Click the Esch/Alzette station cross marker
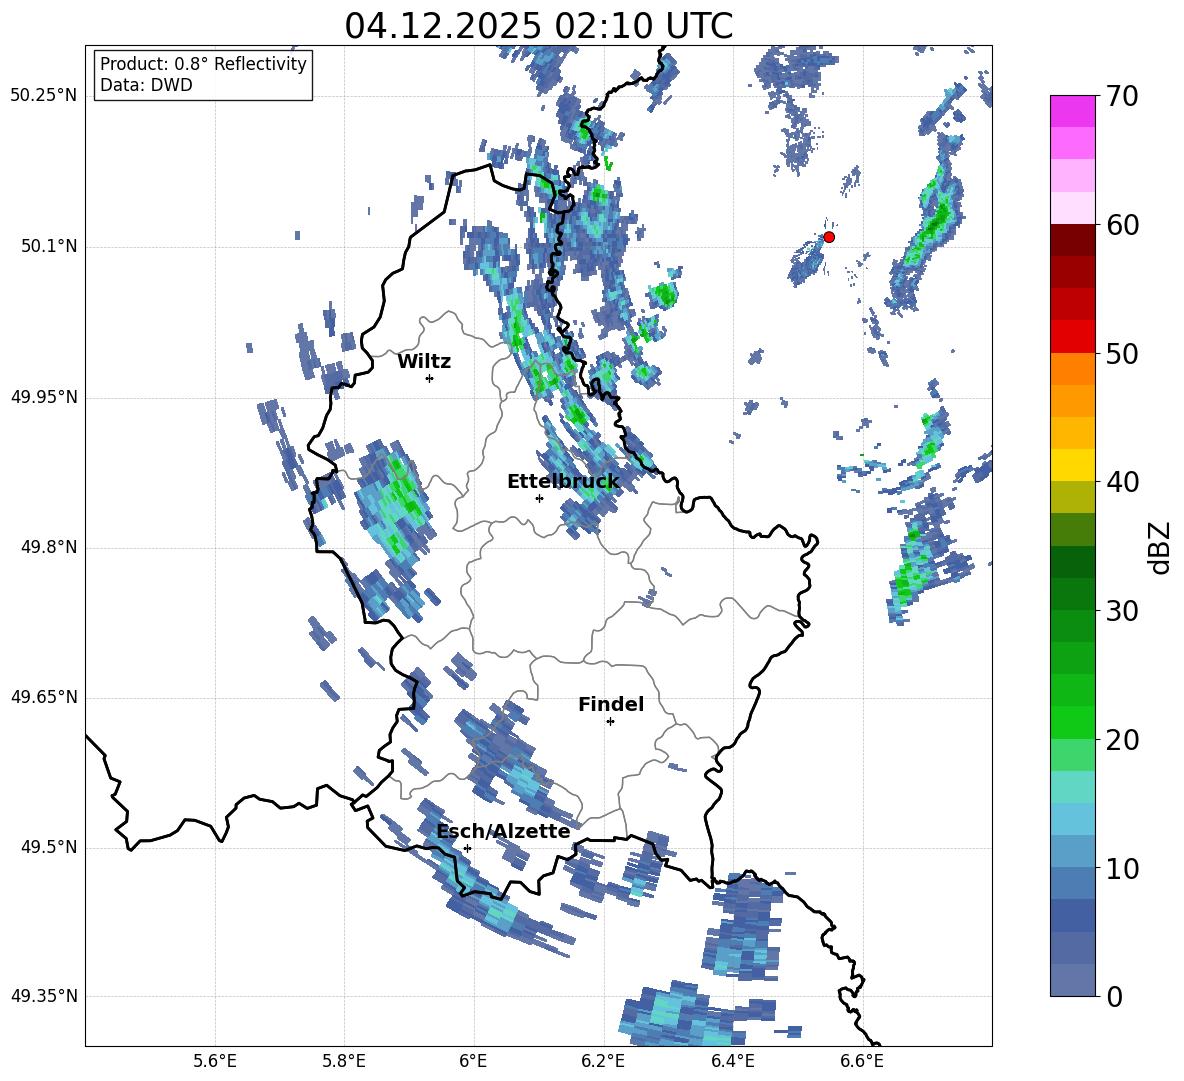 [467, 848]
